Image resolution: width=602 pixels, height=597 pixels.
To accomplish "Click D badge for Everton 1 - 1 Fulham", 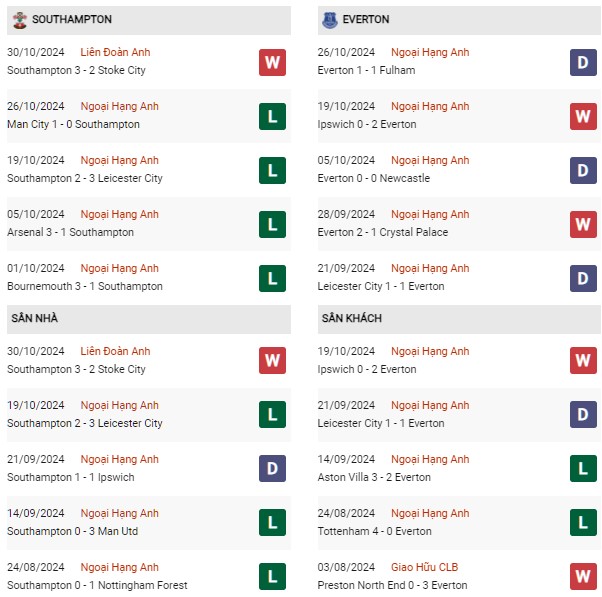I will [x=583, y=63].
